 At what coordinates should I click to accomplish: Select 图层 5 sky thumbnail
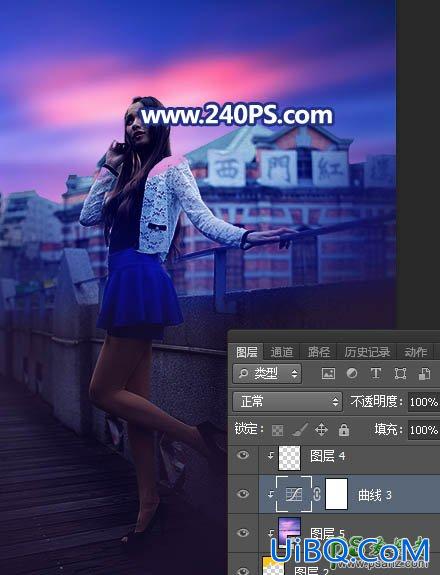289,532
